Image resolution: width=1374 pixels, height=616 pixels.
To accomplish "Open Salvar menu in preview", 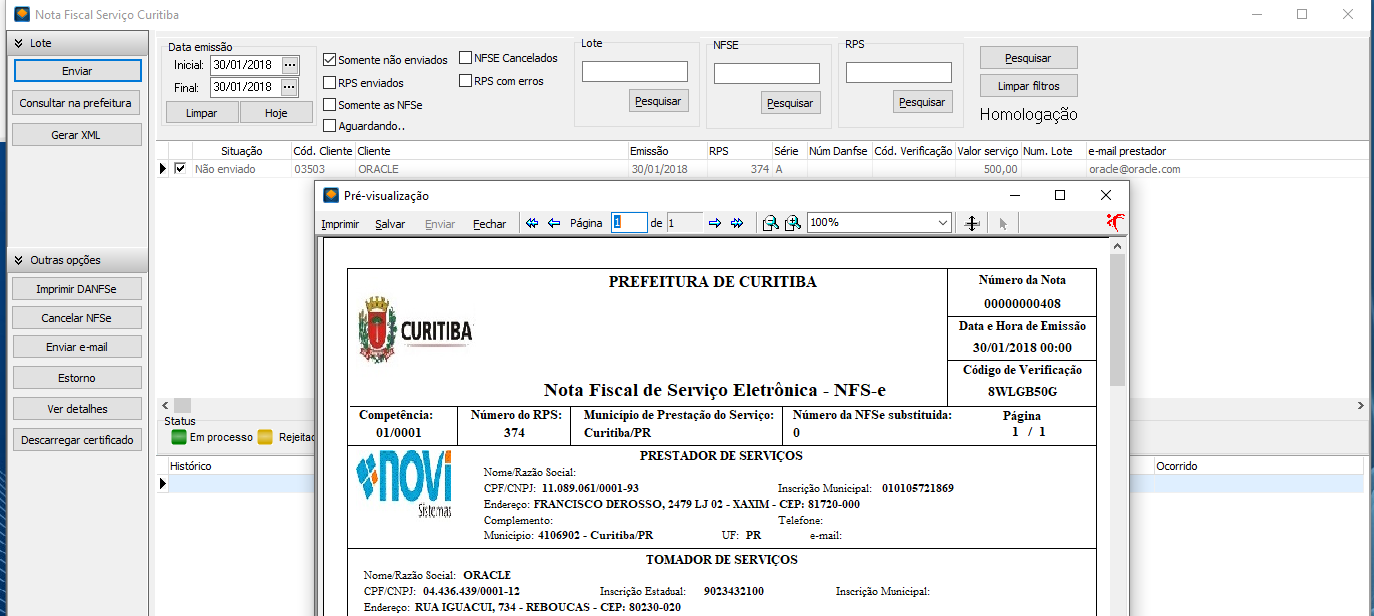I will pyautogui.click(x=390, y=224).
